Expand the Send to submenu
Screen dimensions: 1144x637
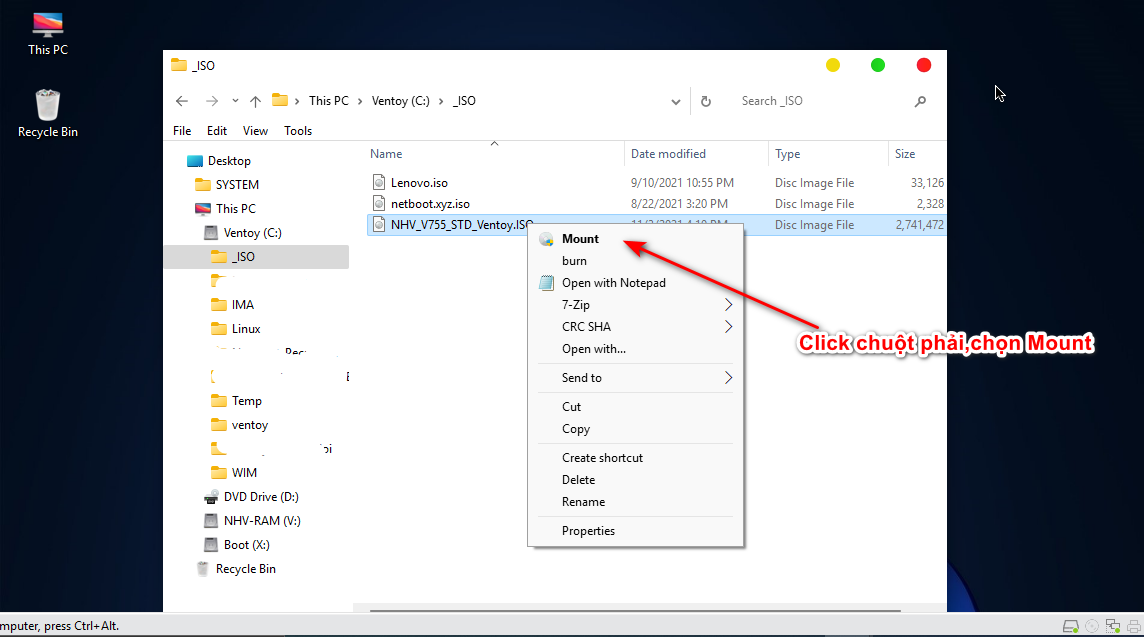(635, 378)
